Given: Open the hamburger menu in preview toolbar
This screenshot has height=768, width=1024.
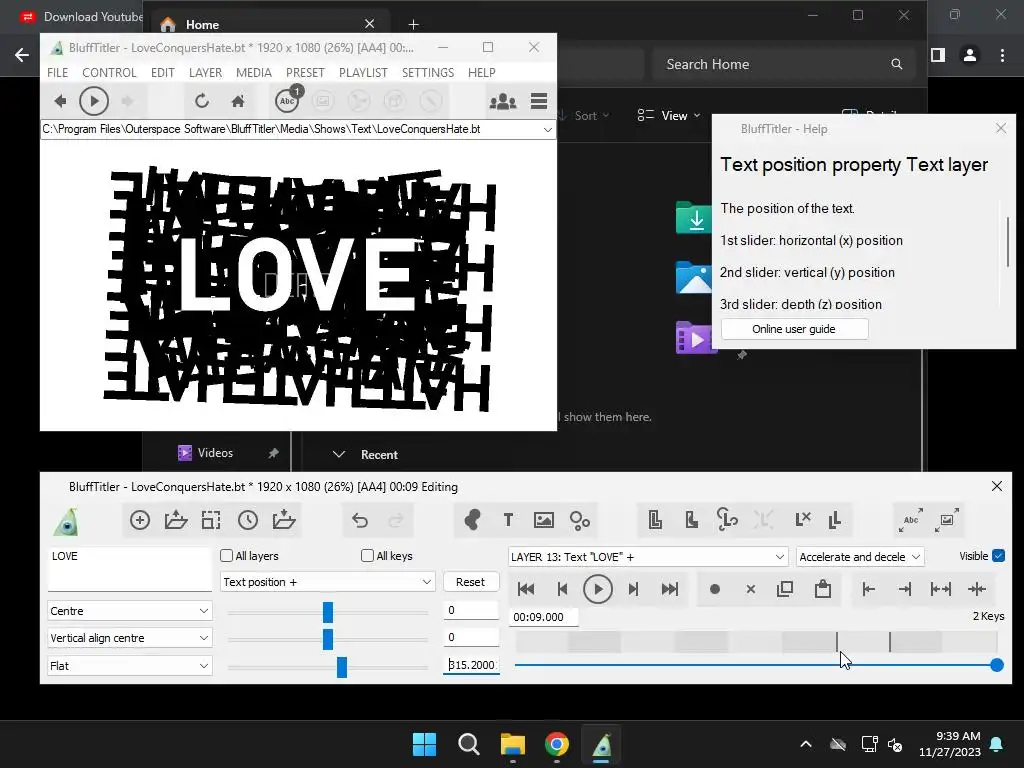Looking at the screenshot, I should pos(539,101).
